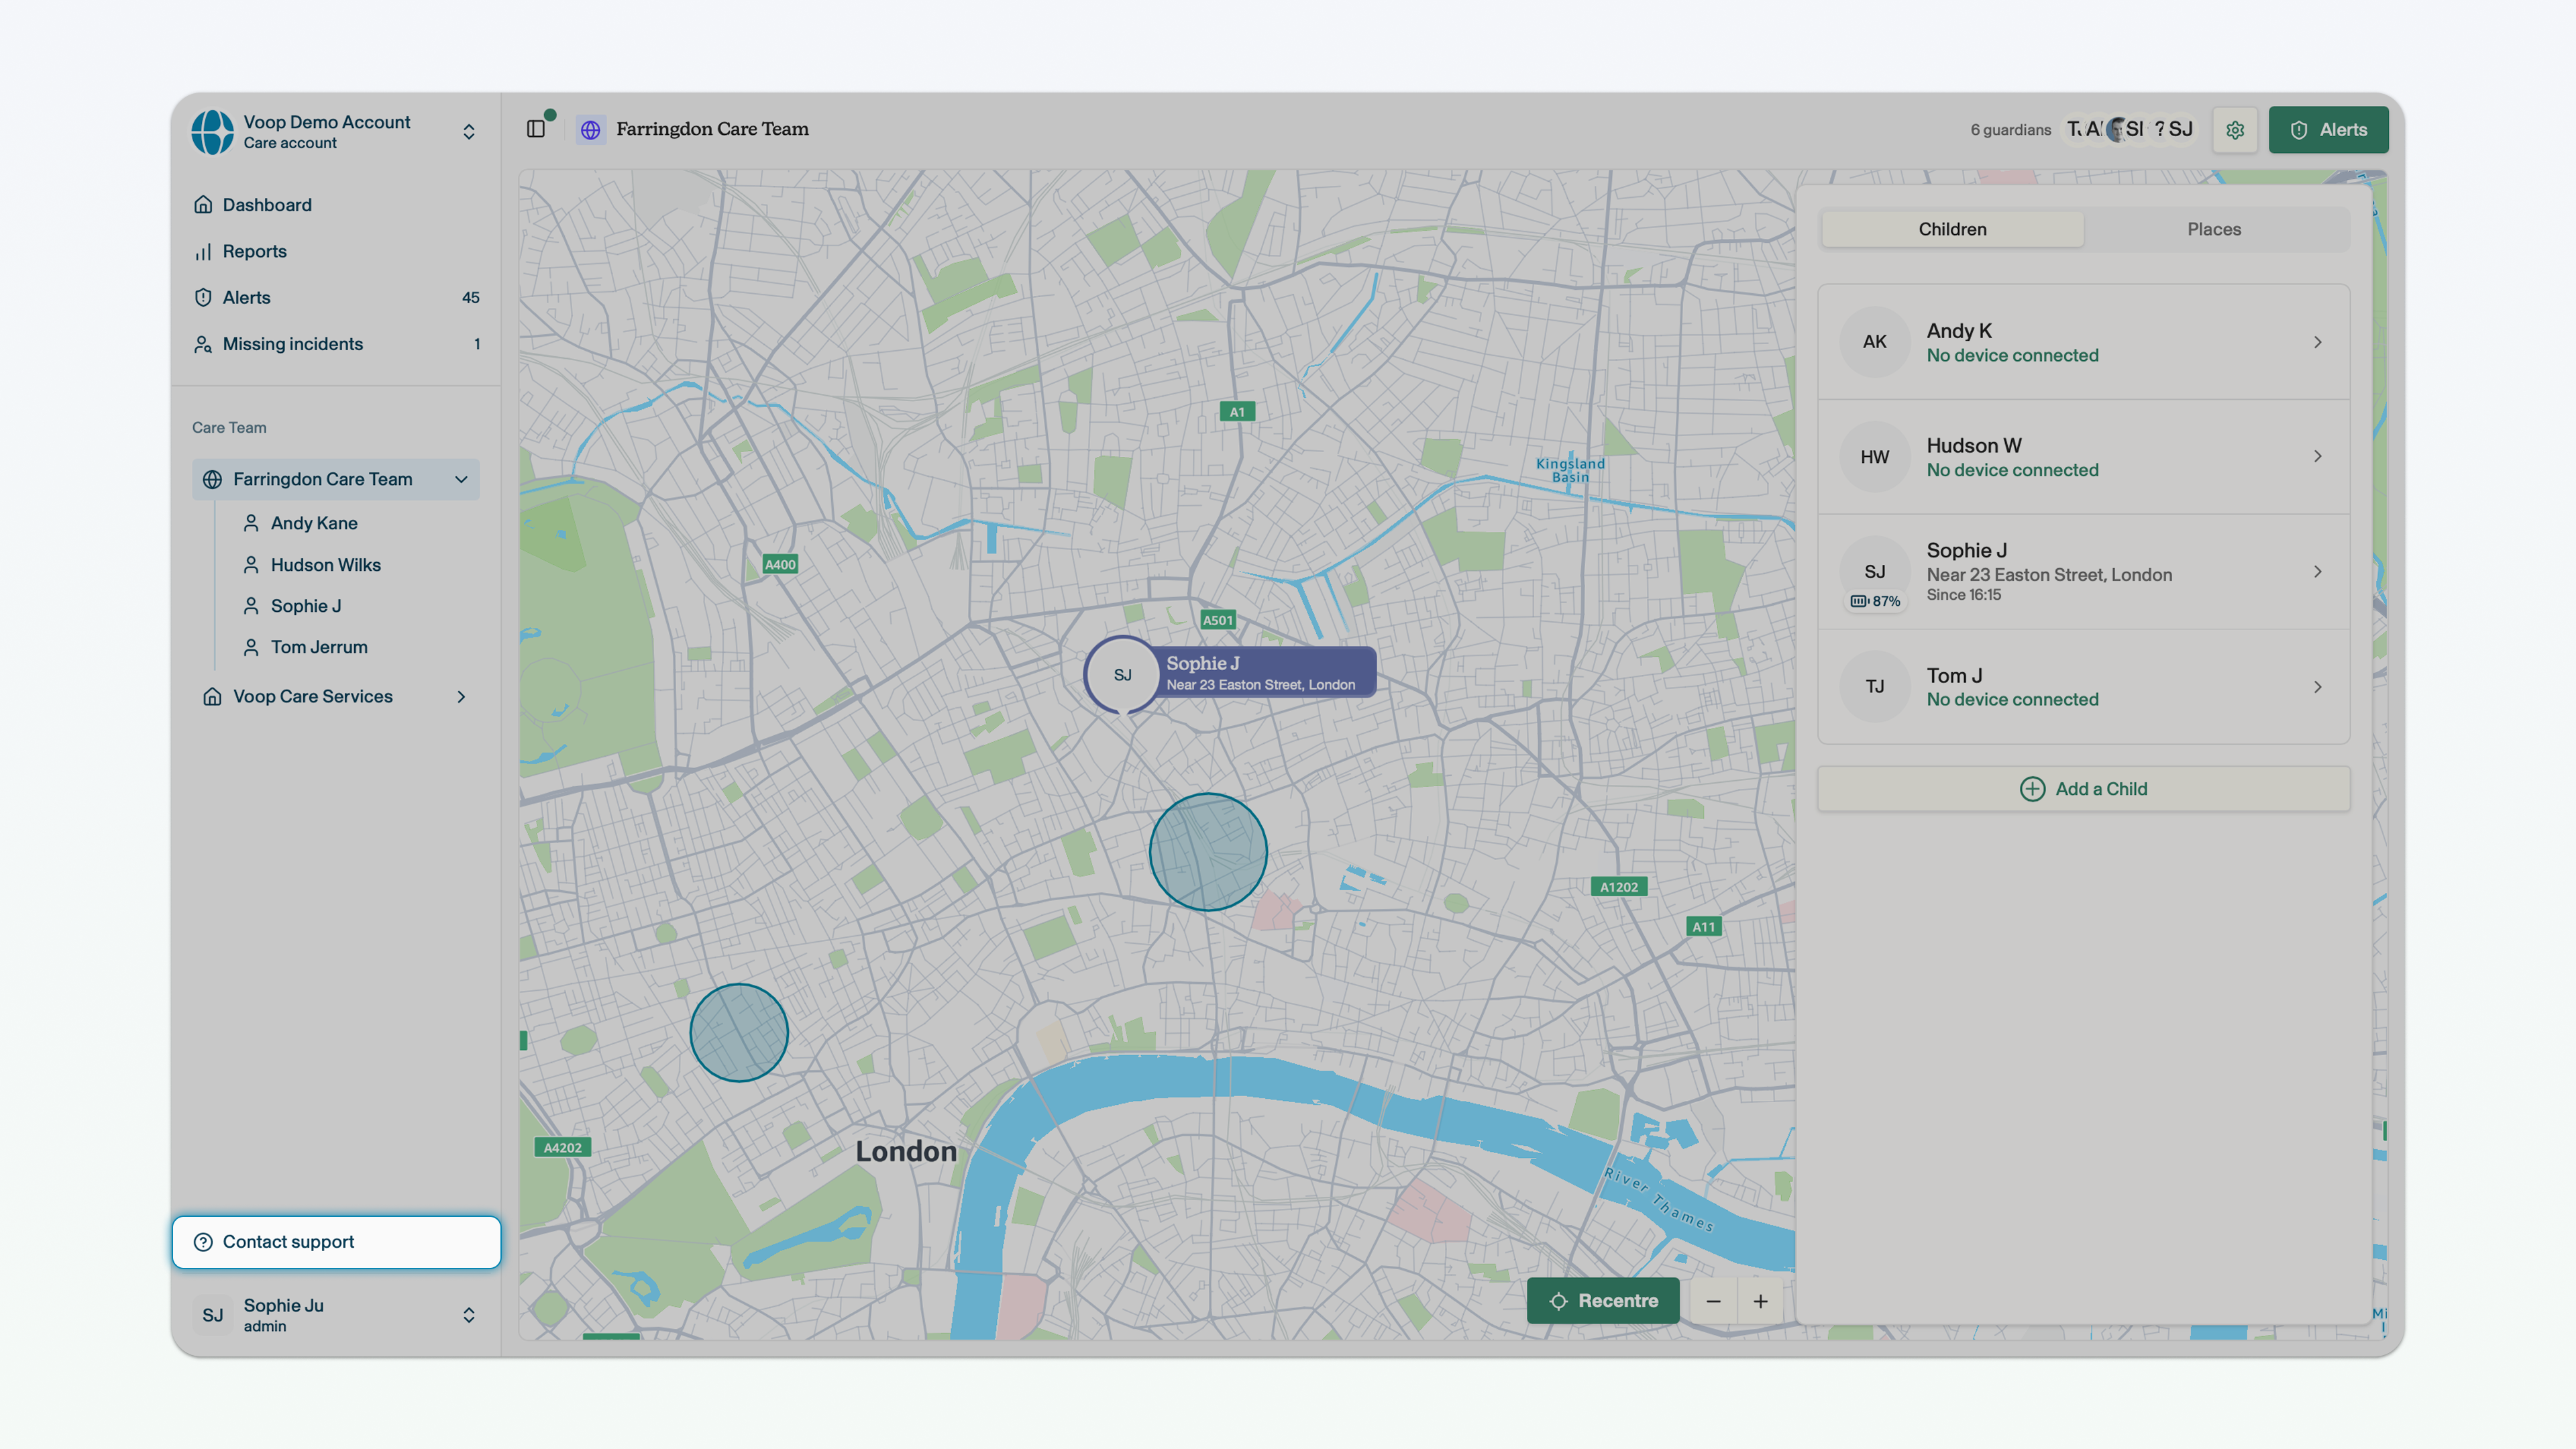The width and height of the screenshot is (2576, 1449).
Task: Switch to the Children tab
Action: [x=1952, y=229]
